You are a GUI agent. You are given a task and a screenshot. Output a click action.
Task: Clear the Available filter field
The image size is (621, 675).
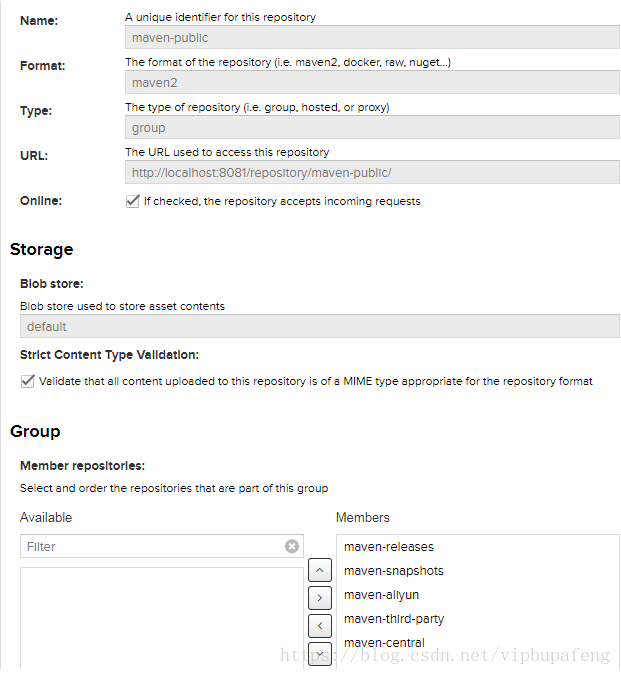[292, 546]
